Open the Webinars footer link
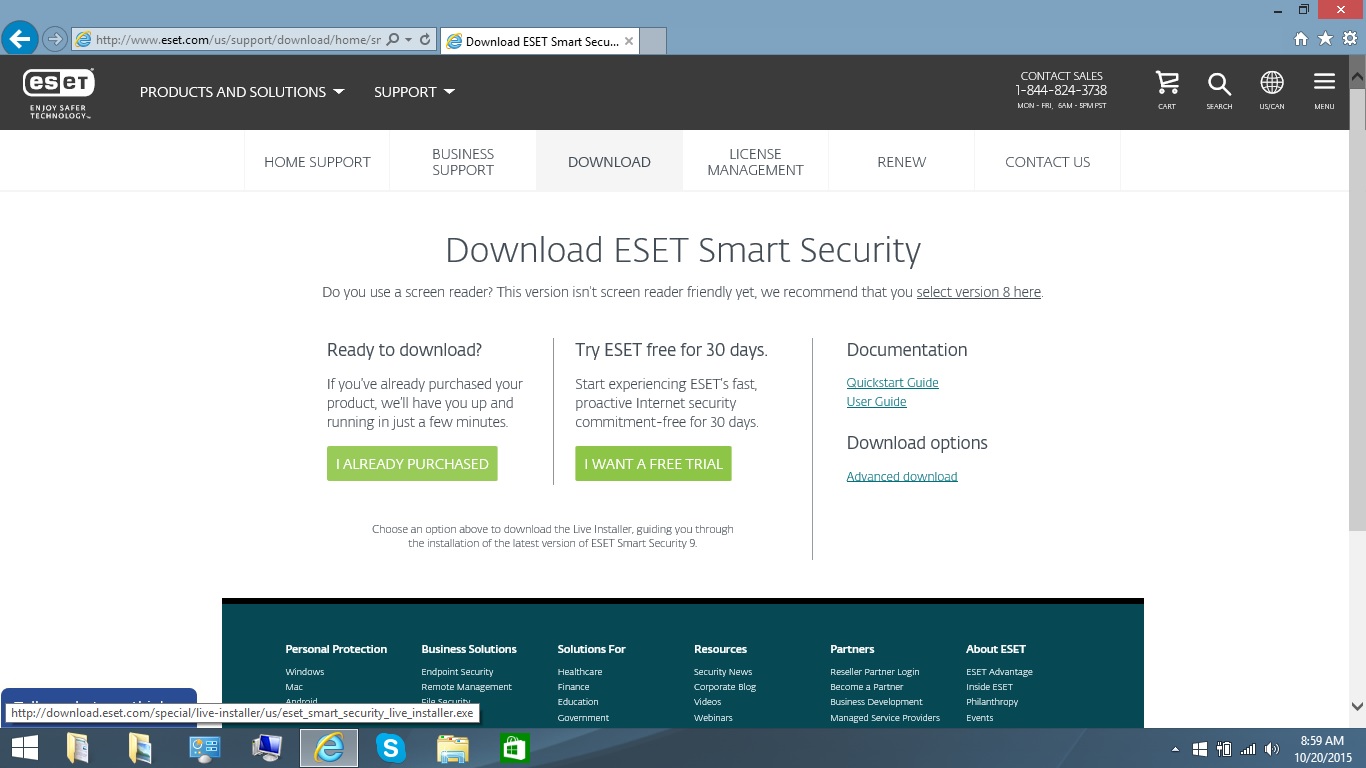This screenshot has width=1366, height=768. [713, 717]
